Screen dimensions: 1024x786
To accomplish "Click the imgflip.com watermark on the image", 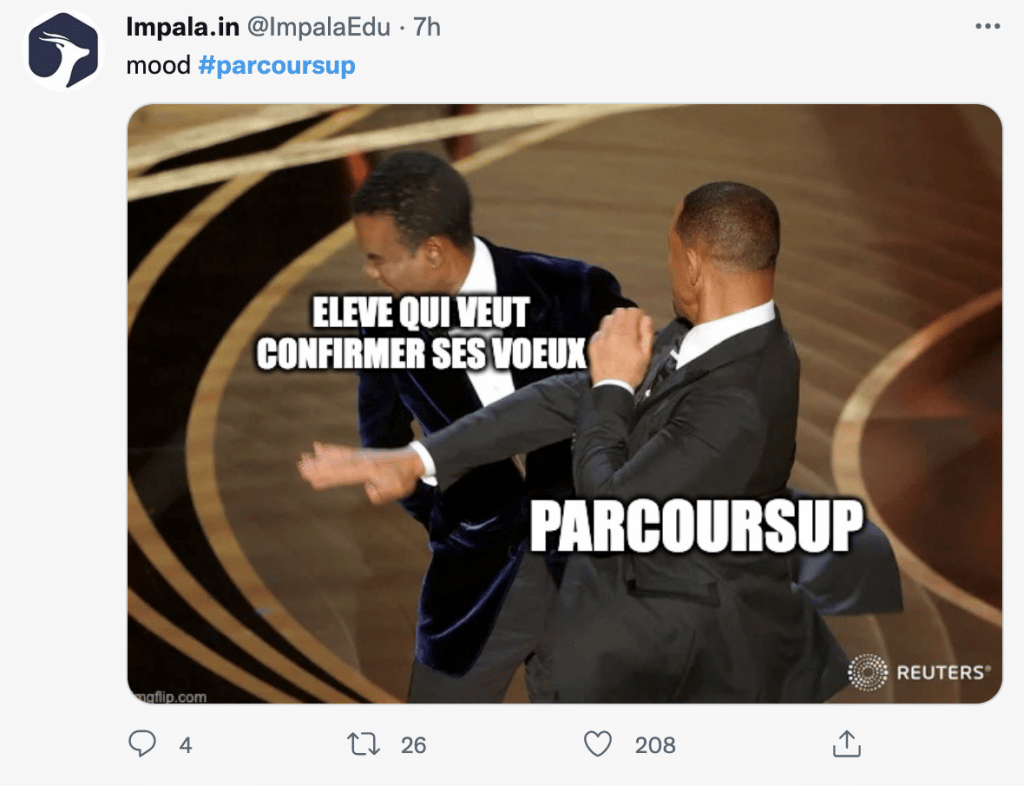I will tap(168, 697).
